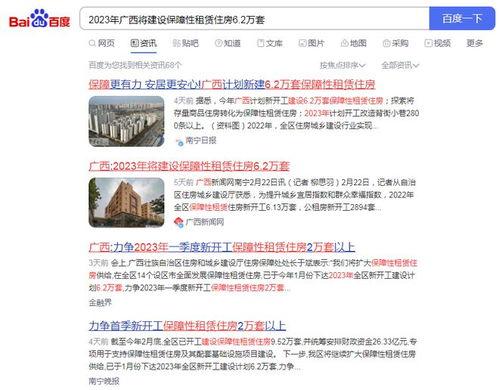Open the 采购 tab icon
Viewport: 499px width, 390px height.
(x=386, y=43)
